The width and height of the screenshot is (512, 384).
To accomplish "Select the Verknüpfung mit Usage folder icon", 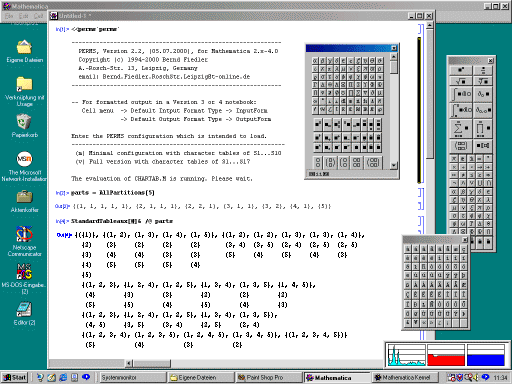I will click(x=24, y=91).
